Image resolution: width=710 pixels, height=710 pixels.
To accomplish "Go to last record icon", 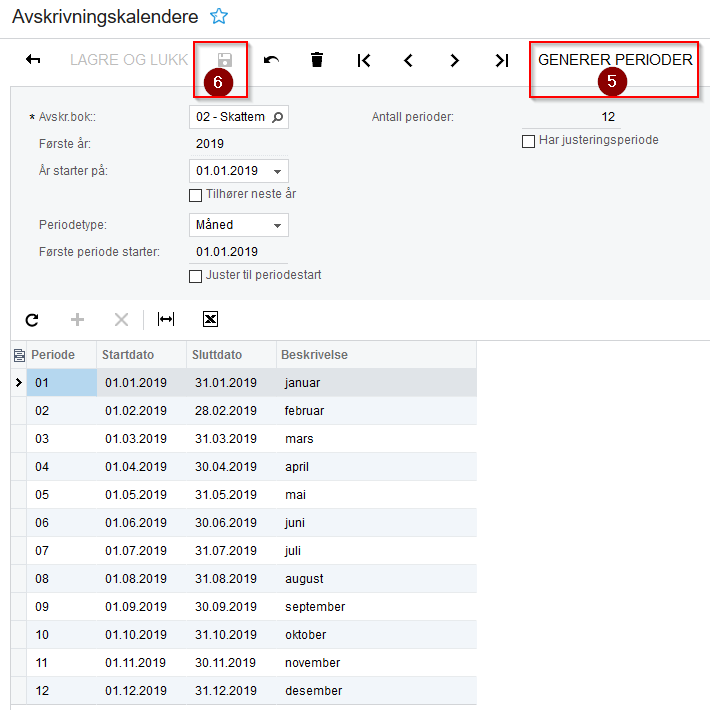I will pos(502,60).
